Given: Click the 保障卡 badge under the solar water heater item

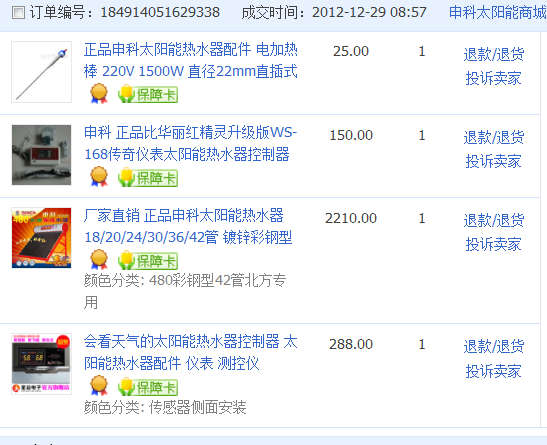Looking at the screenshot, I should 148,260.
